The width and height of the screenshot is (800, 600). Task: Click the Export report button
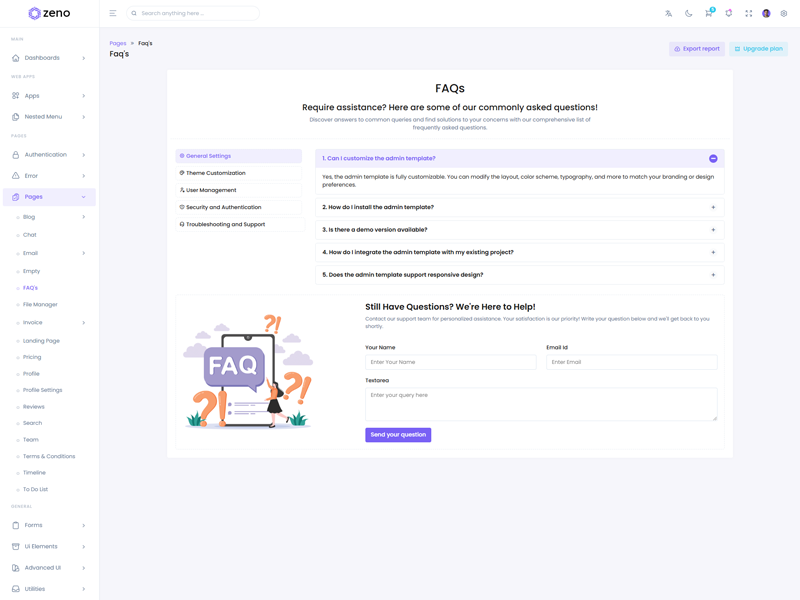(697, 49)
